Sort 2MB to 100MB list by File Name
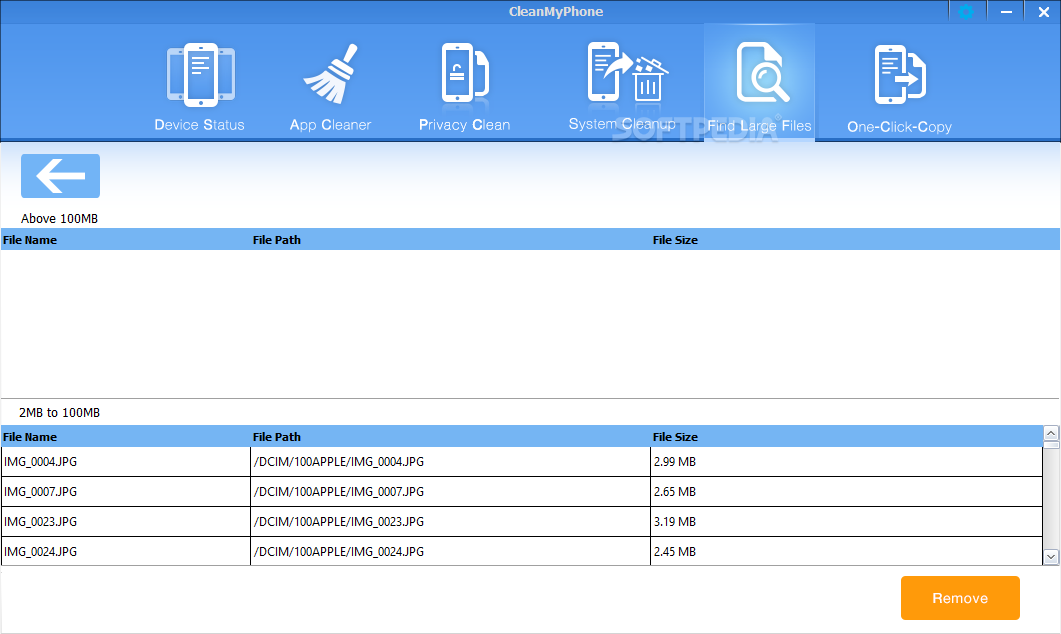This screenshot has width=1061, height=634. coord(30,436)
